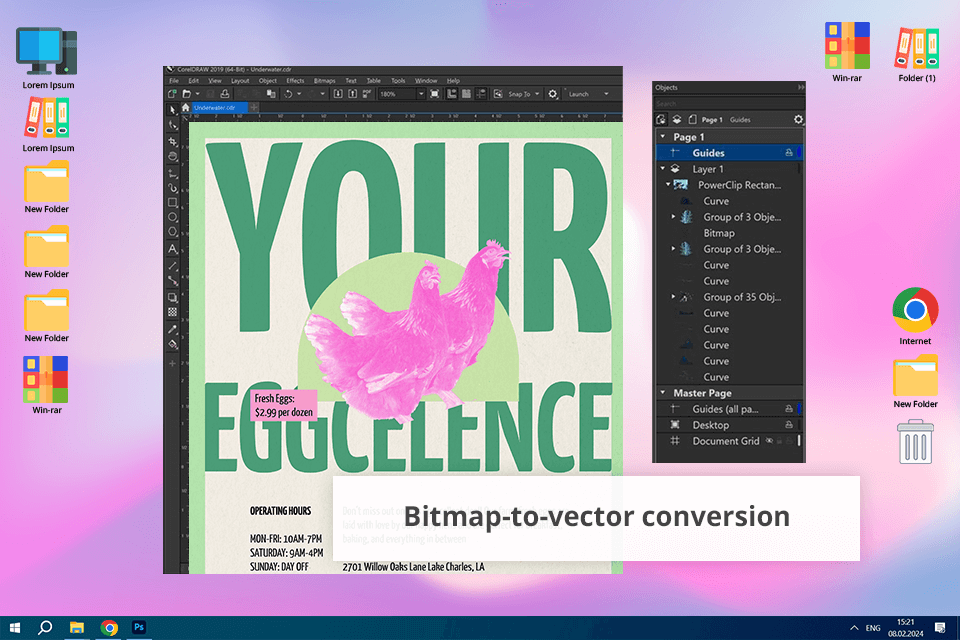Toggle lock on the Guides layer
The width and height of the screenshot is (960, 640).
click(789, 152)
